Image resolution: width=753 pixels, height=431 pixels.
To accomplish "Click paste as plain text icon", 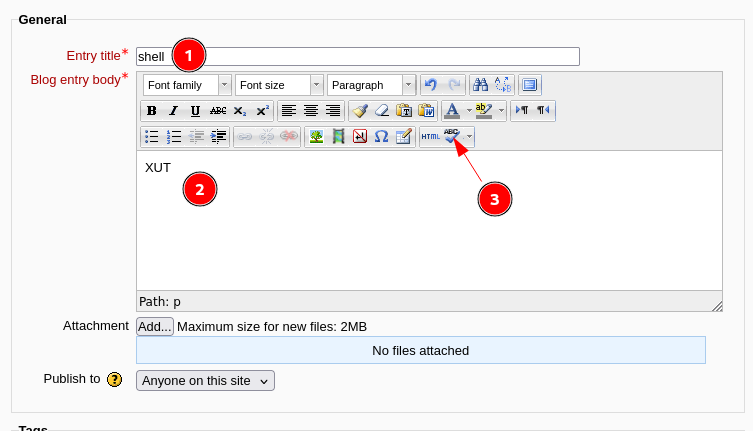I will tap(404, 111).
